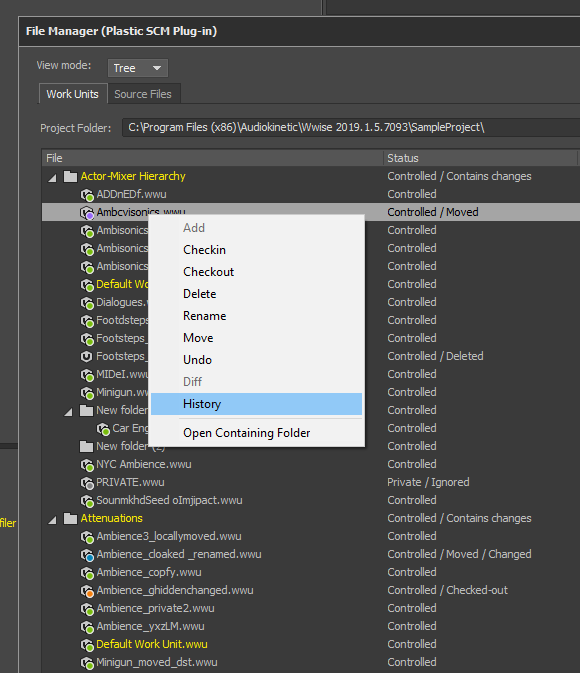Choose Move from the context menu
The image size is (580, 673).
[x=256, y=338]
